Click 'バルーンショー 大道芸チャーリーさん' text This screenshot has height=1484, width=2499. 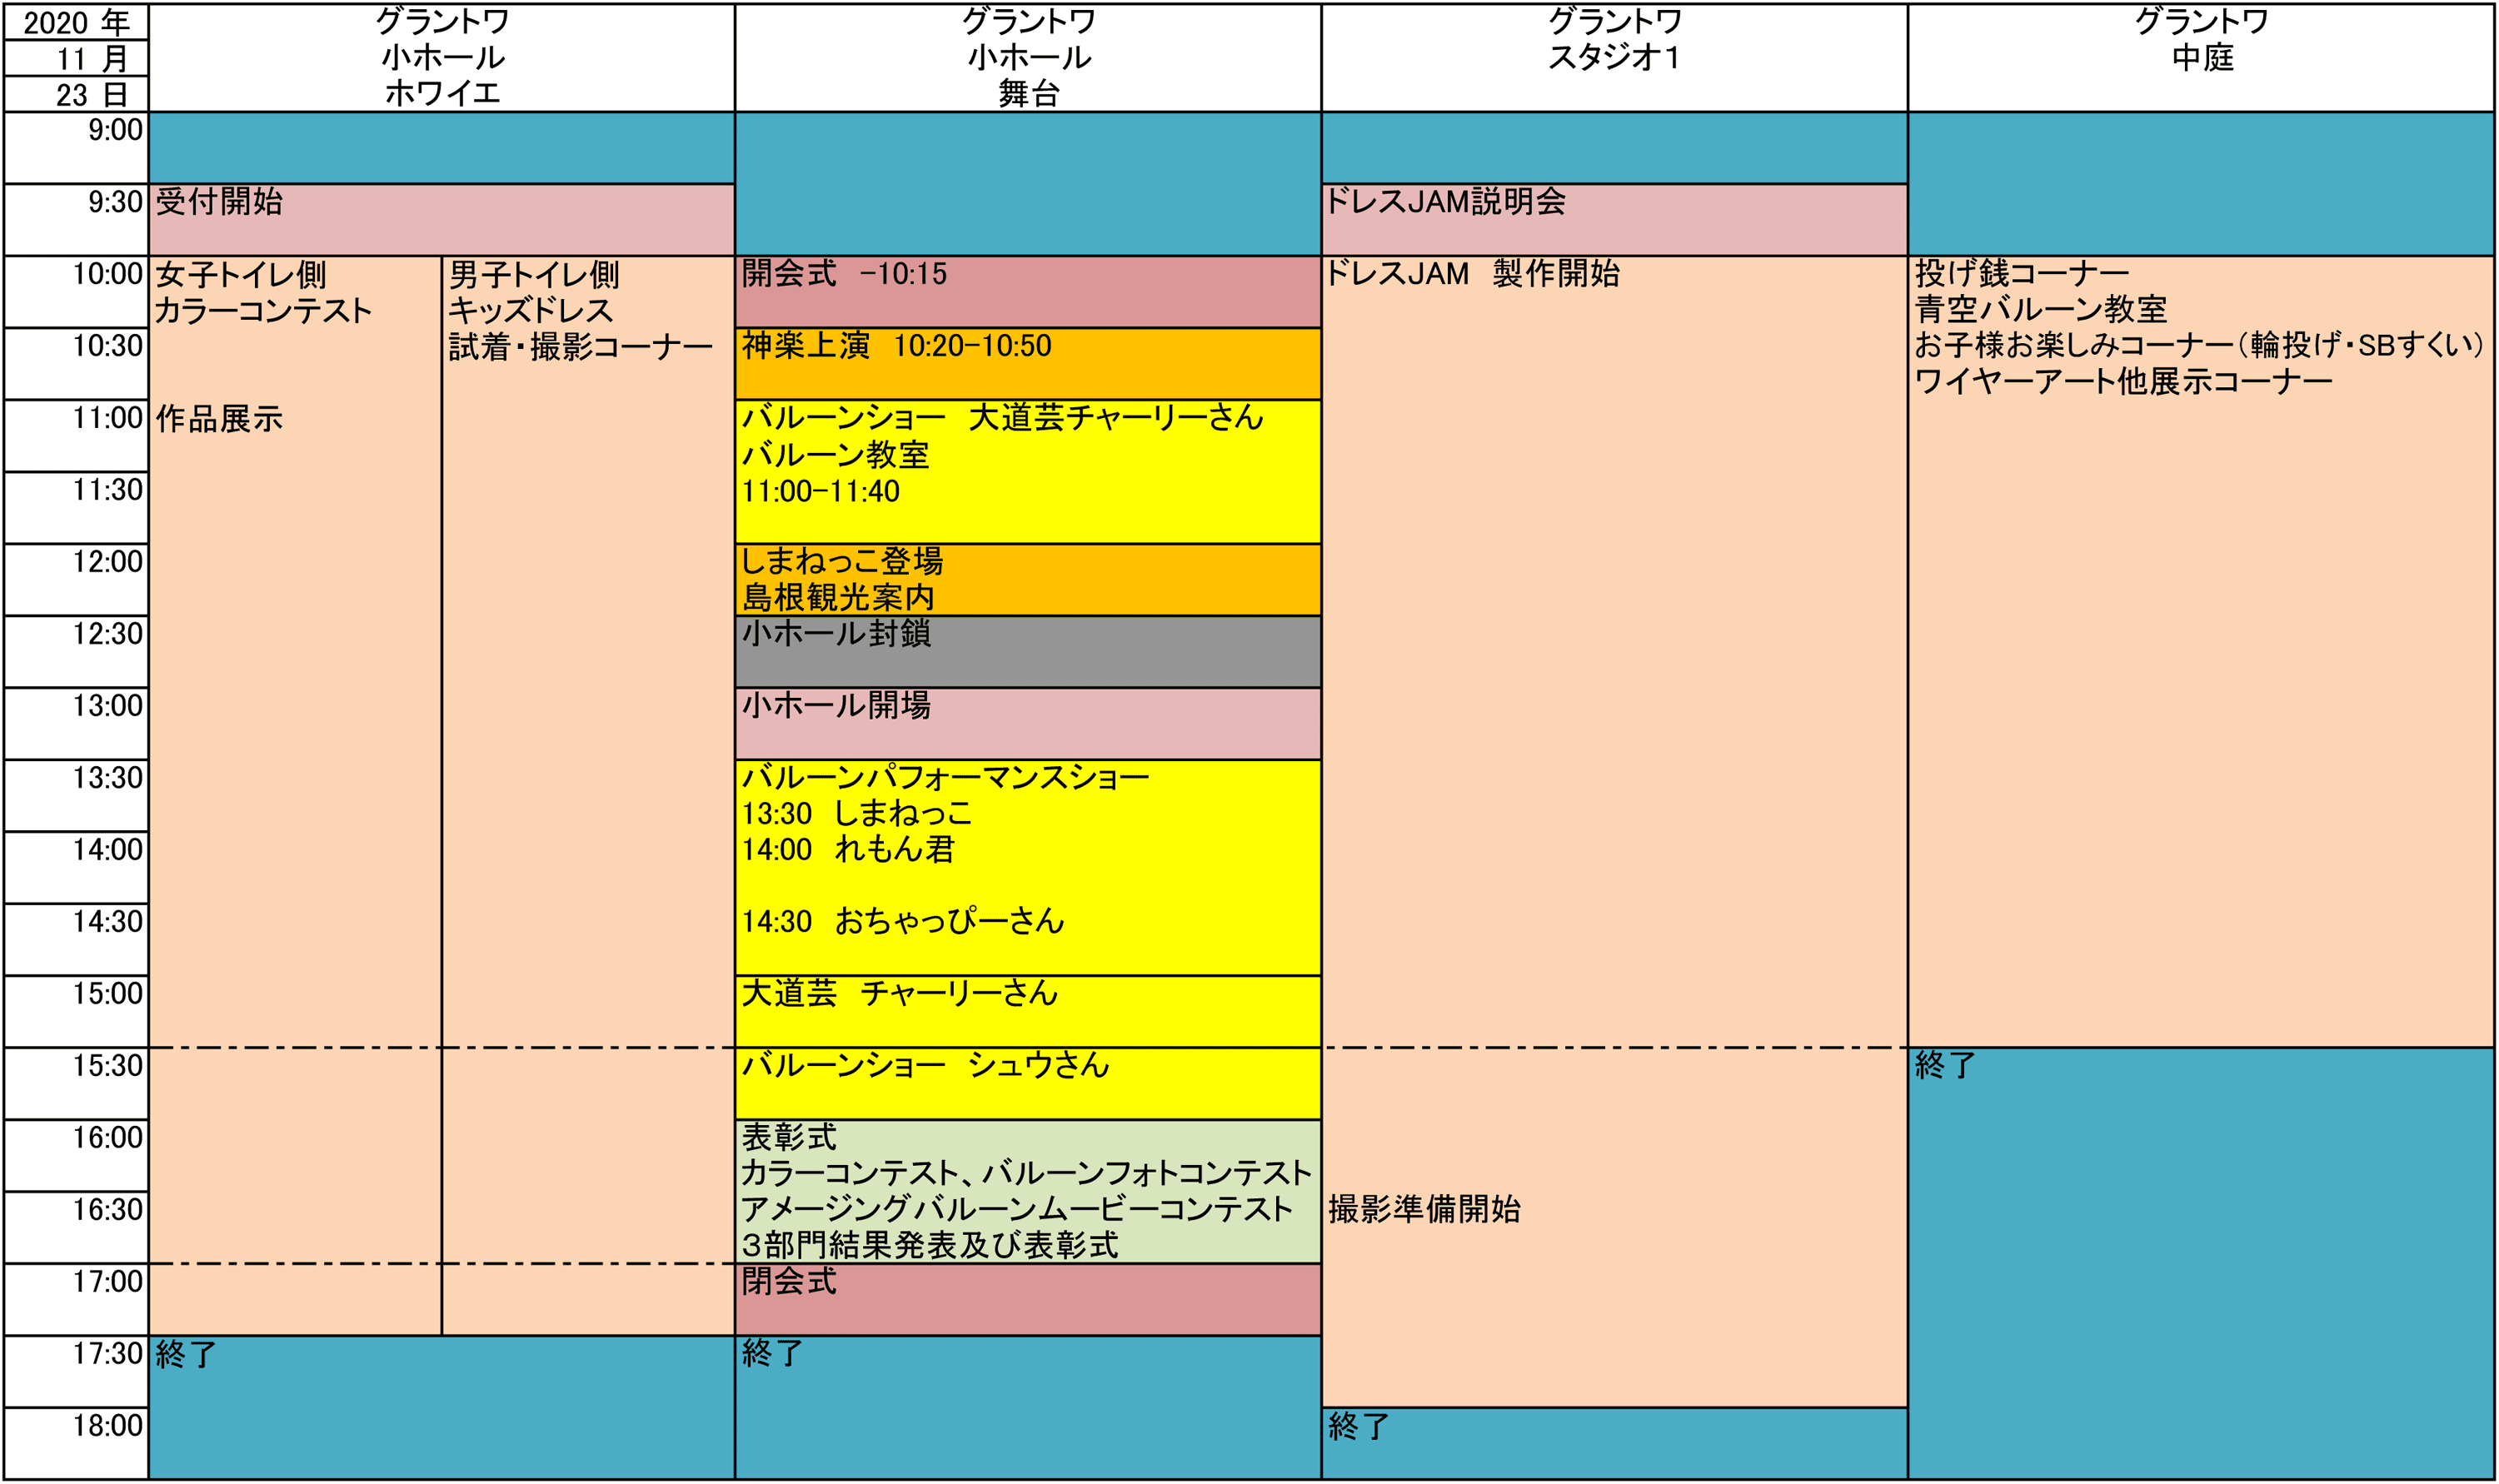(x=1003, y=417)
